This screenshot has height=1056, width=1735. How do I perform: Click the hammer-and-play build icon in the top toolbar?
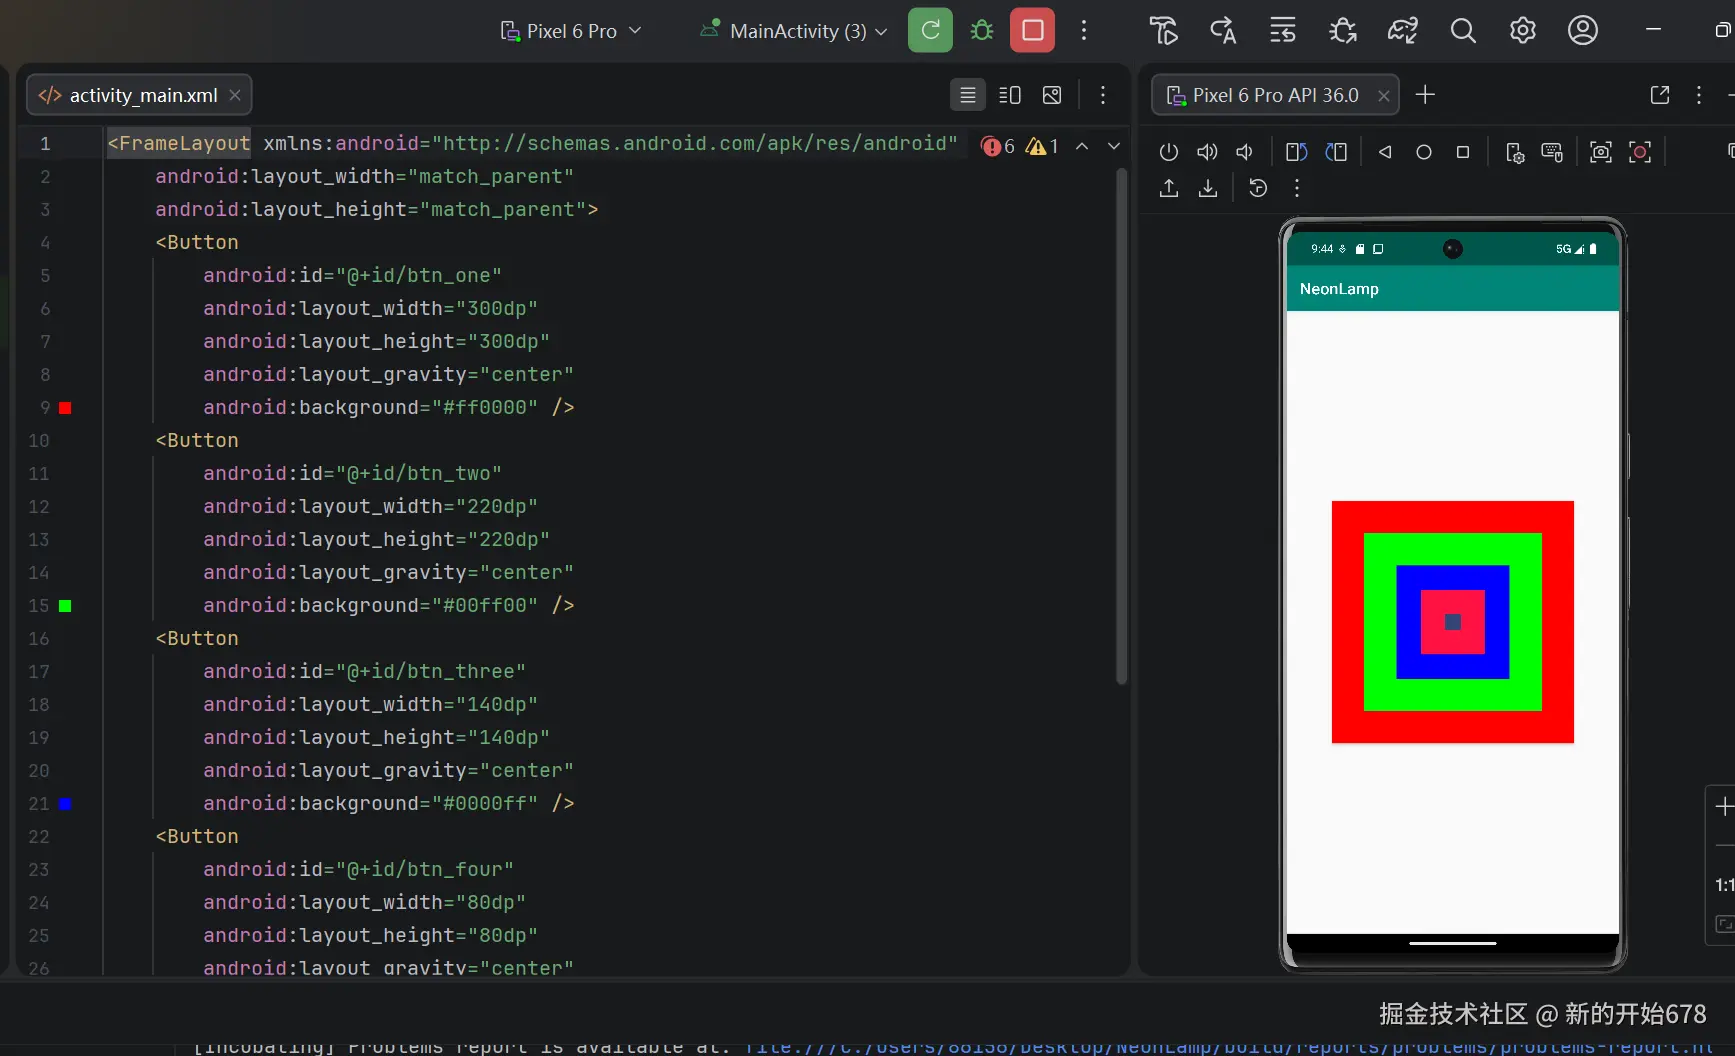pos(1163,31)
